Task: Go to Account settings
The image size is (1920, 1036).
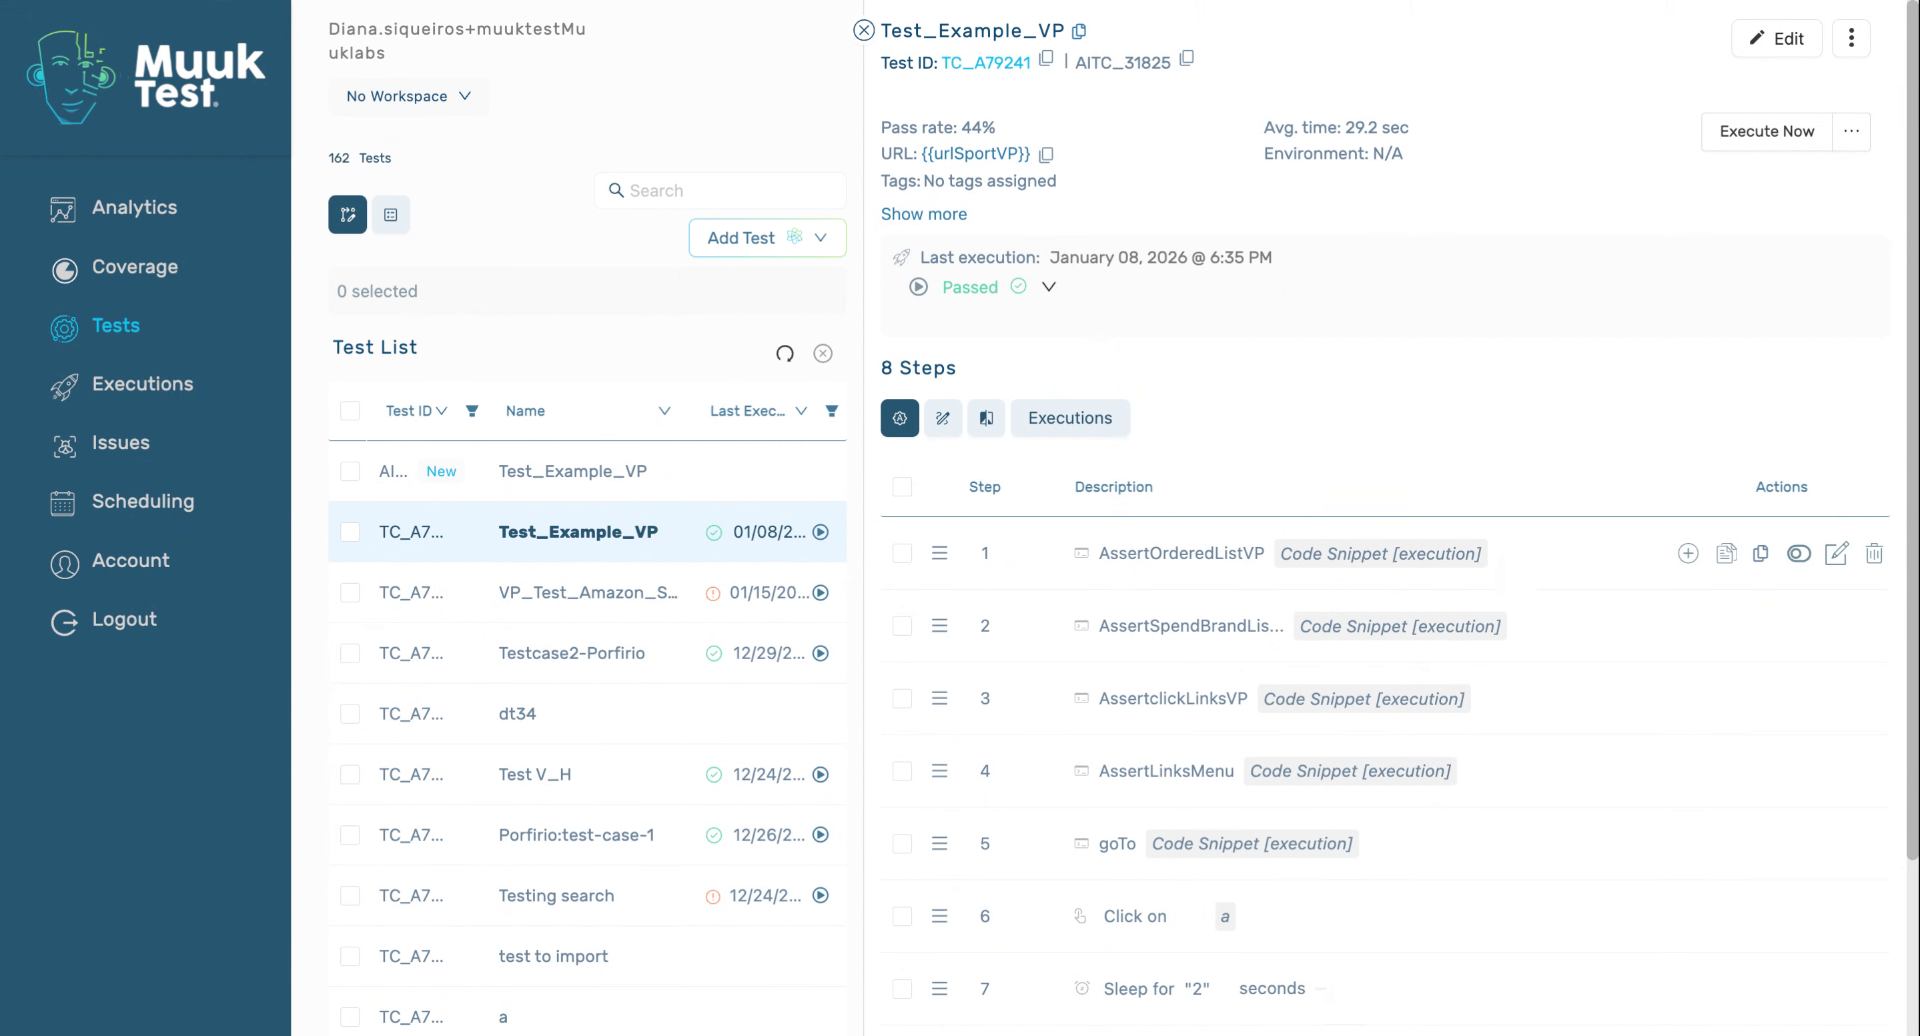Action: 130,561
